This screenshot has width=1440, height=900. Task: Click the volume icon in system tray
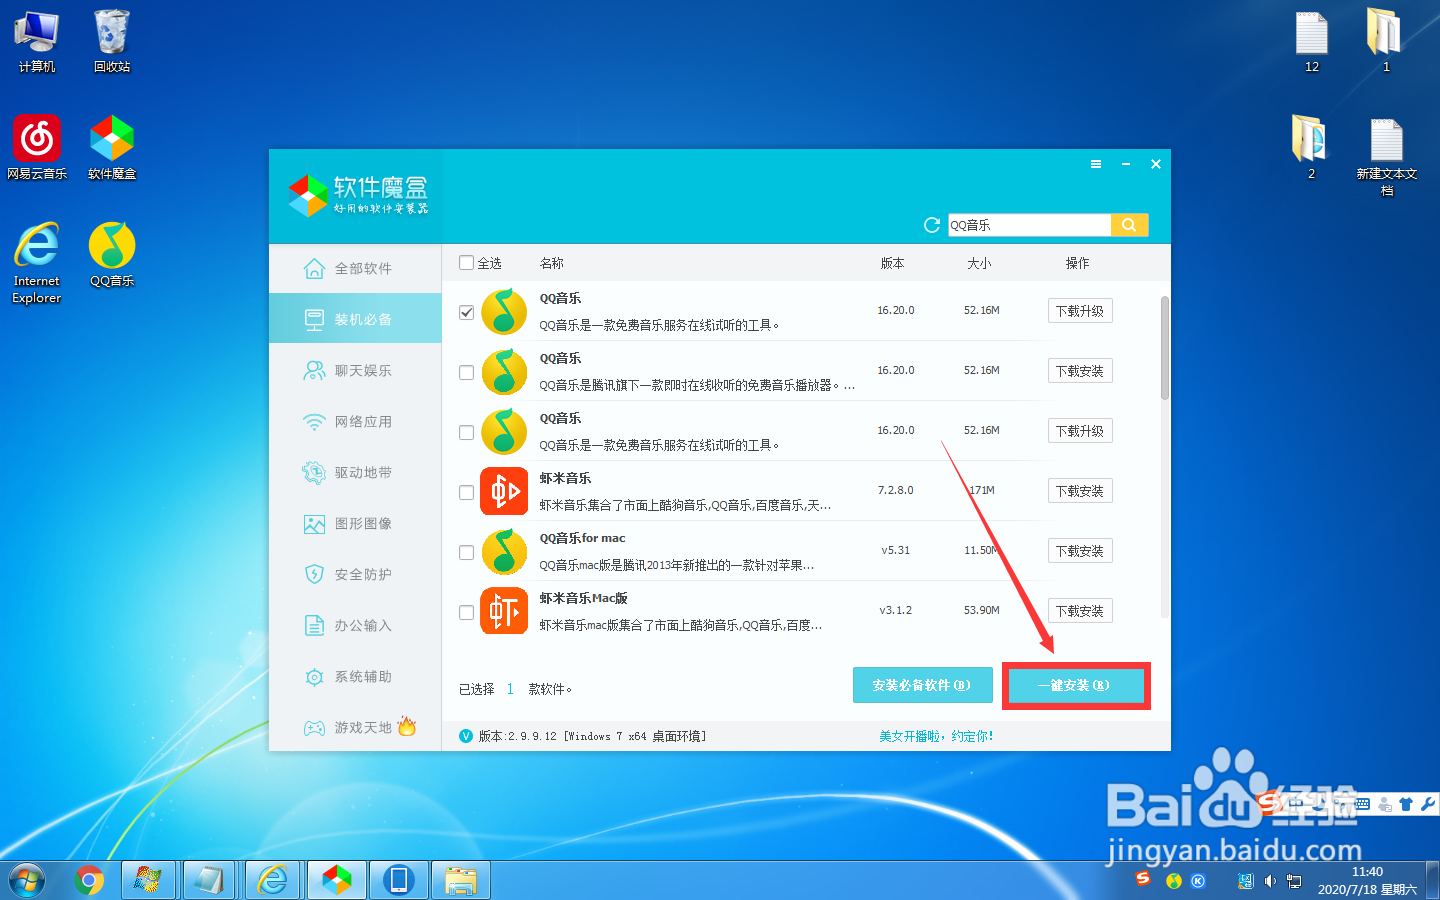tap(1270, 881)
